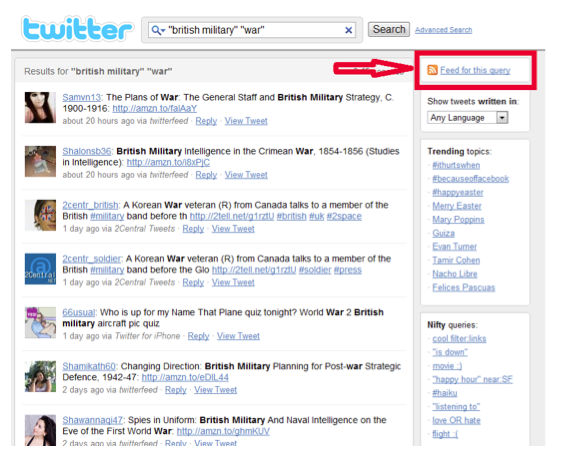The image size is (565, 465).
Task: Open nifty query cool filter:links
Action: (x=459, y=339)
